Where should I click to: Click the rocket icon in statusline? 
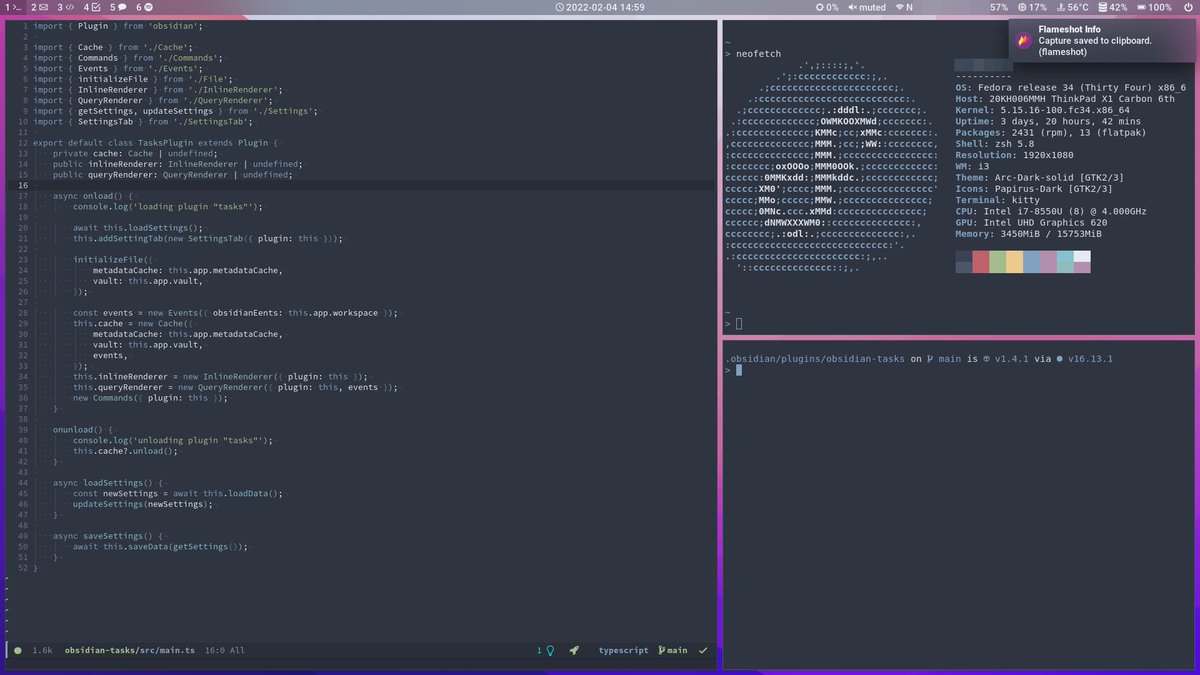[x=574, y=650]
